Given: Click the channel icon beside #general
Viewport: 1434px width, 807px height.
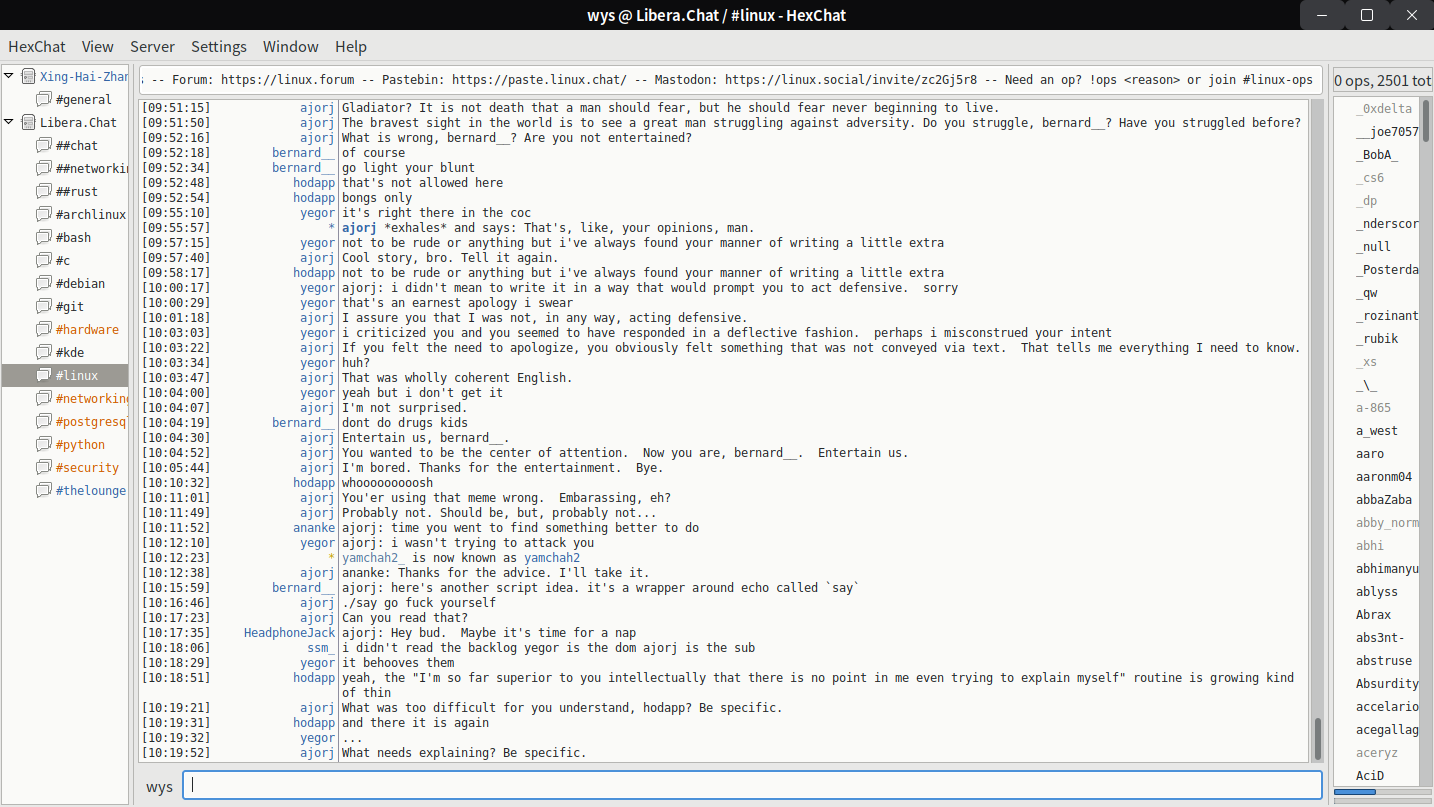Looking at the screenshot, I should (43, 100).
